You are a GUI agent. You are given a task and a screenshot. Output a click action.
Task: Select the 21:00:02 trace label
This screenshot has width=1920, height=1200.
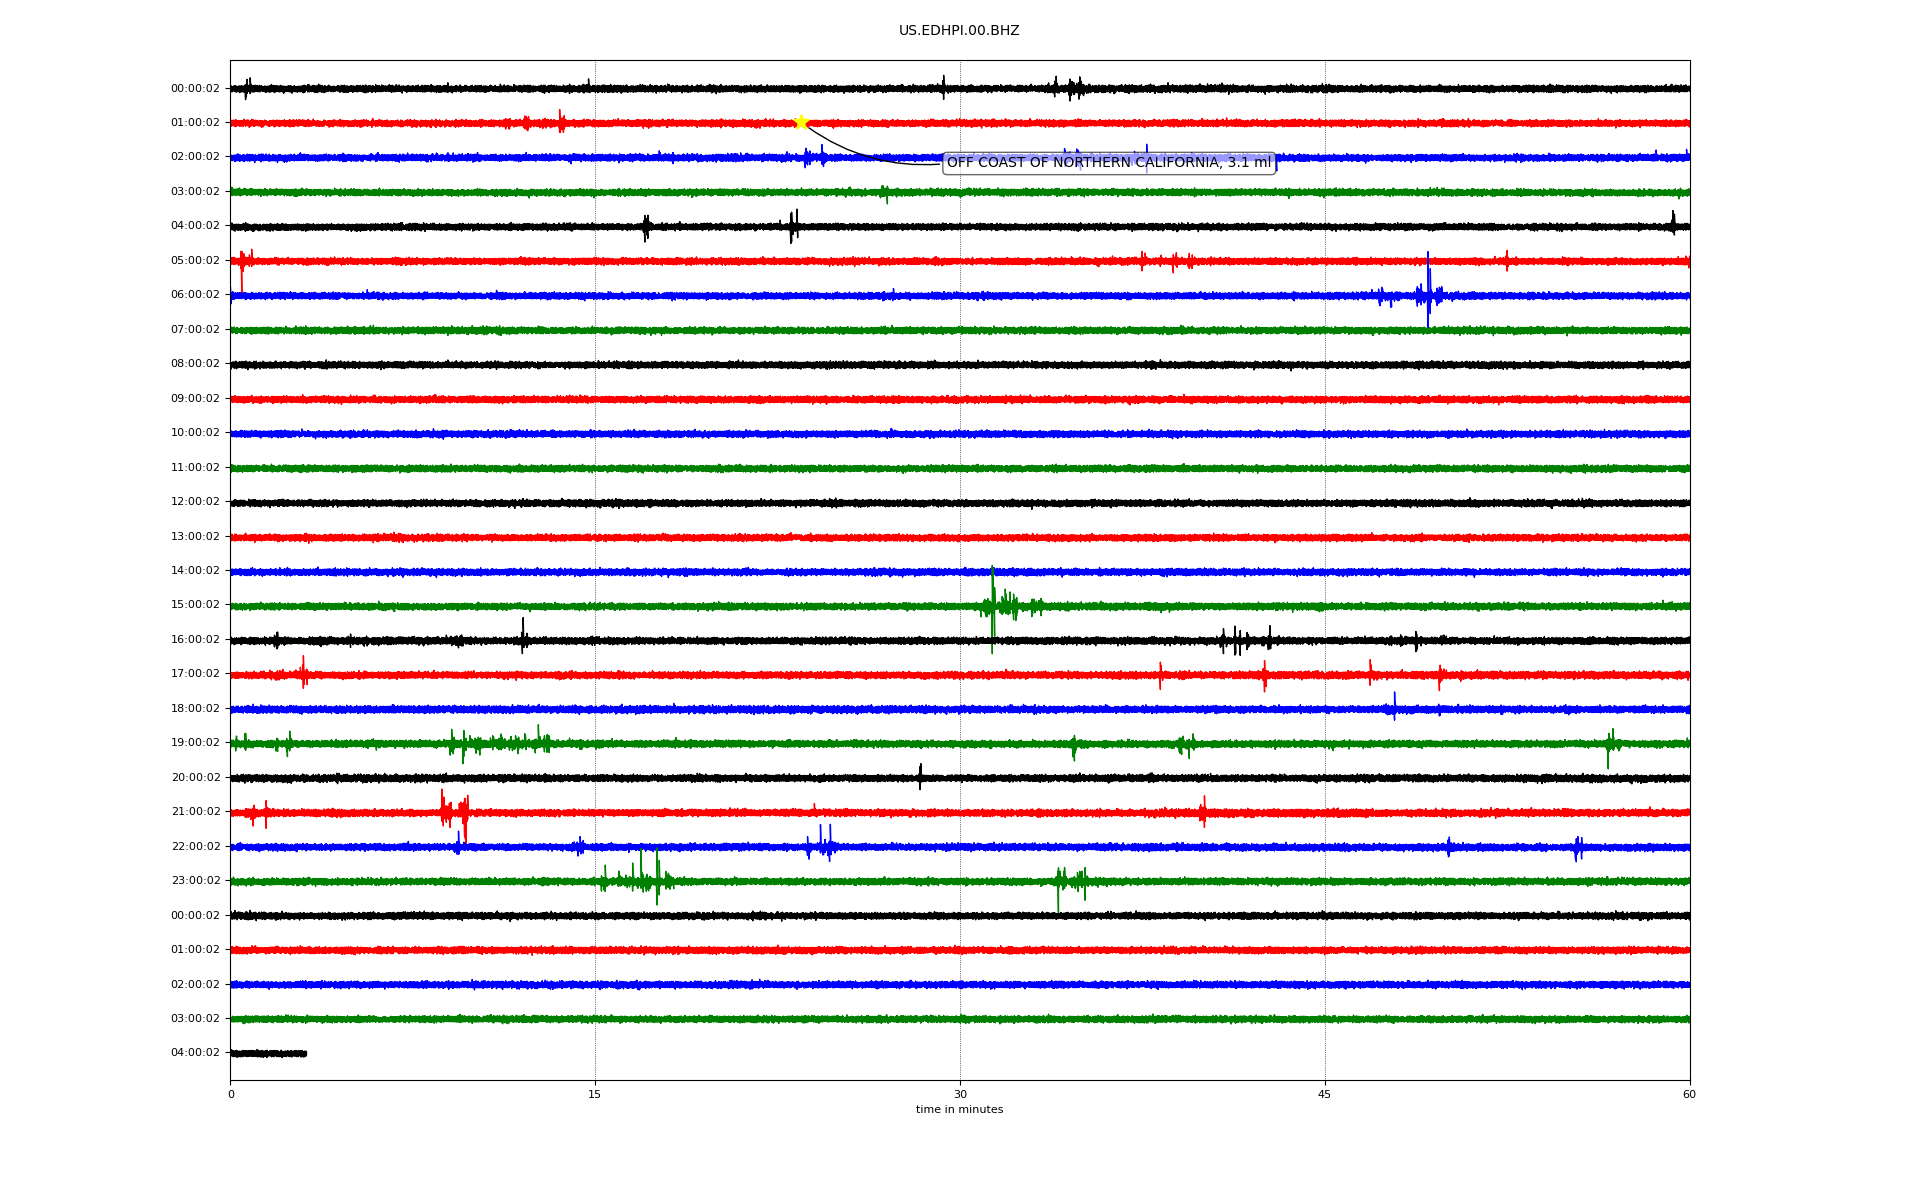coord(195,812)
